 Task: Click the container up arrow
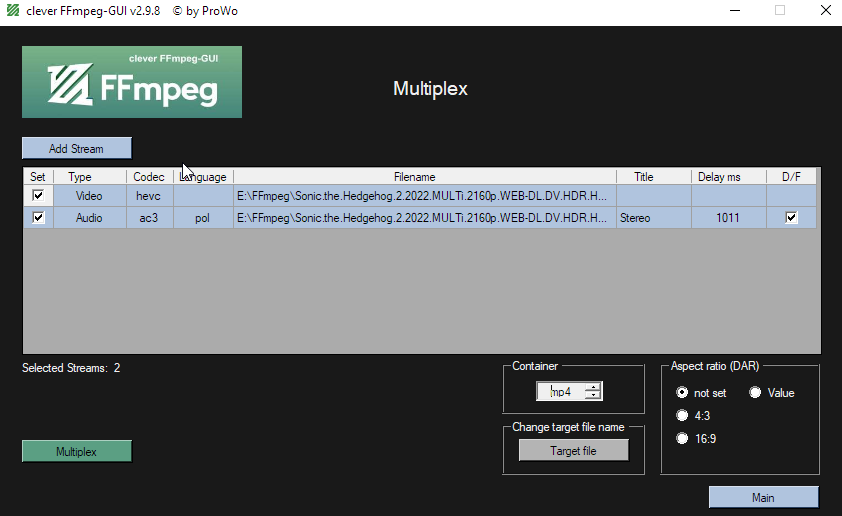(x=593, y=387)
